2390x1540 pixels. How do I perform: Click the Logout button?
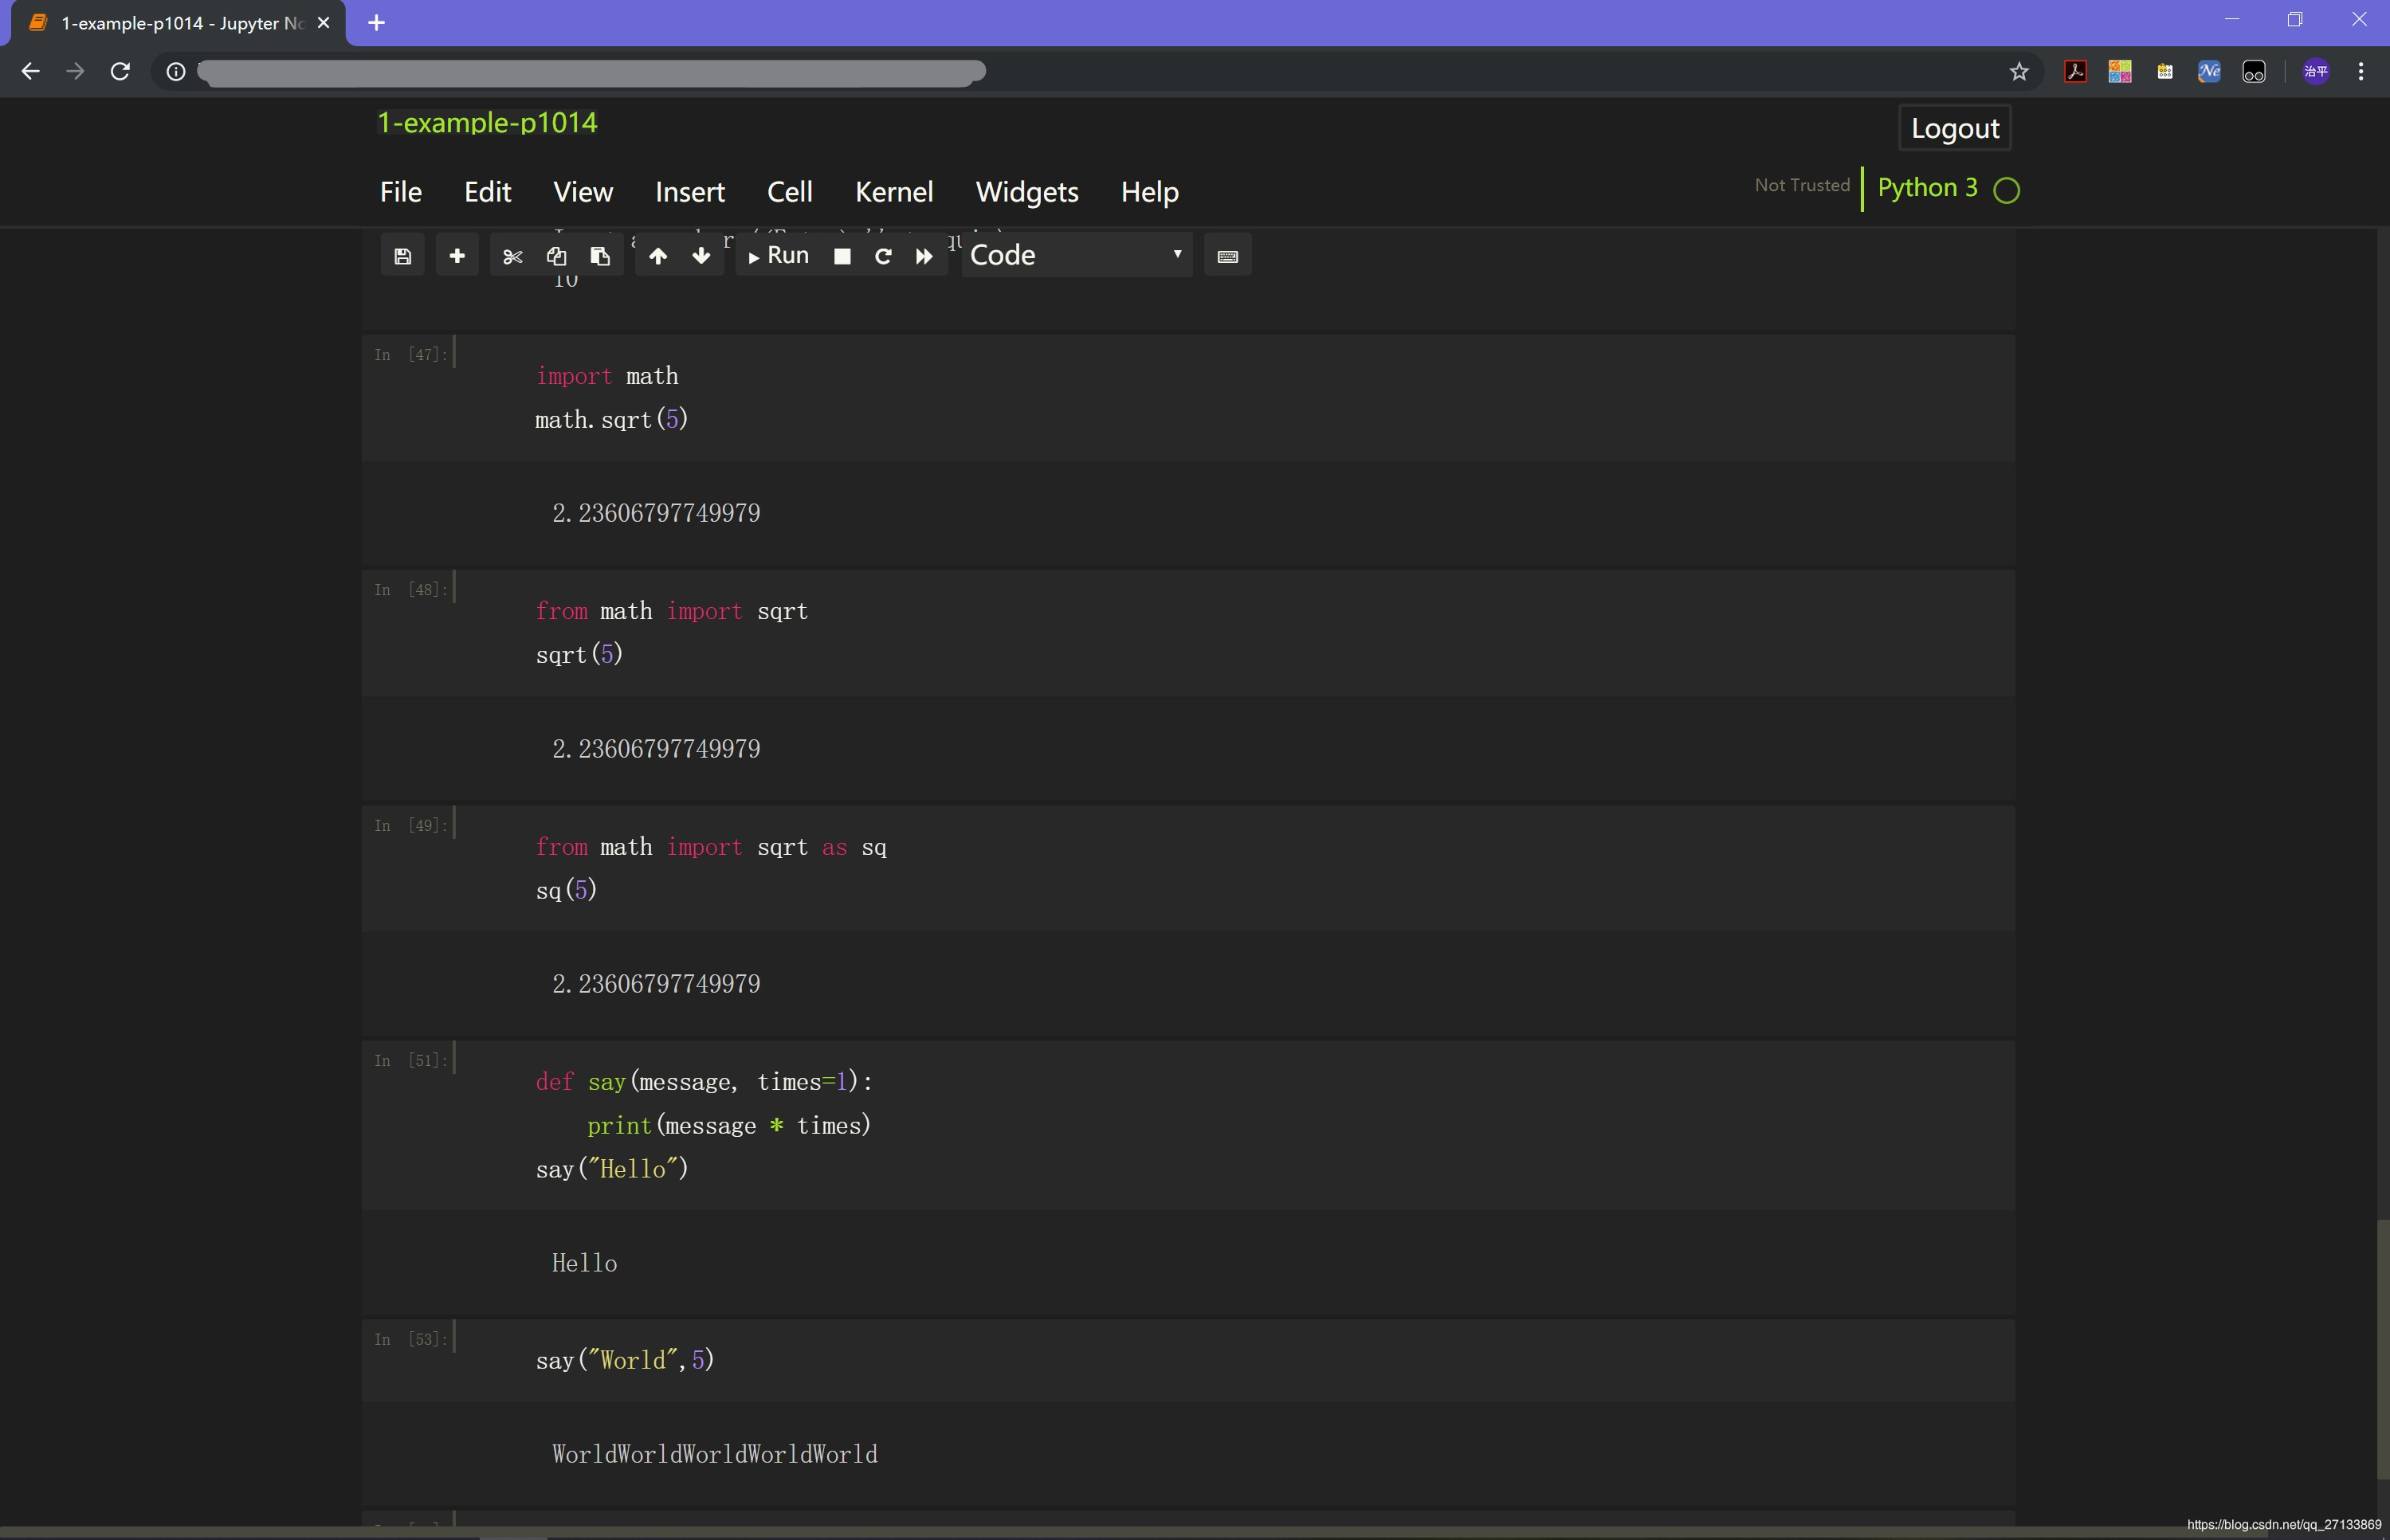[1954, 128]
